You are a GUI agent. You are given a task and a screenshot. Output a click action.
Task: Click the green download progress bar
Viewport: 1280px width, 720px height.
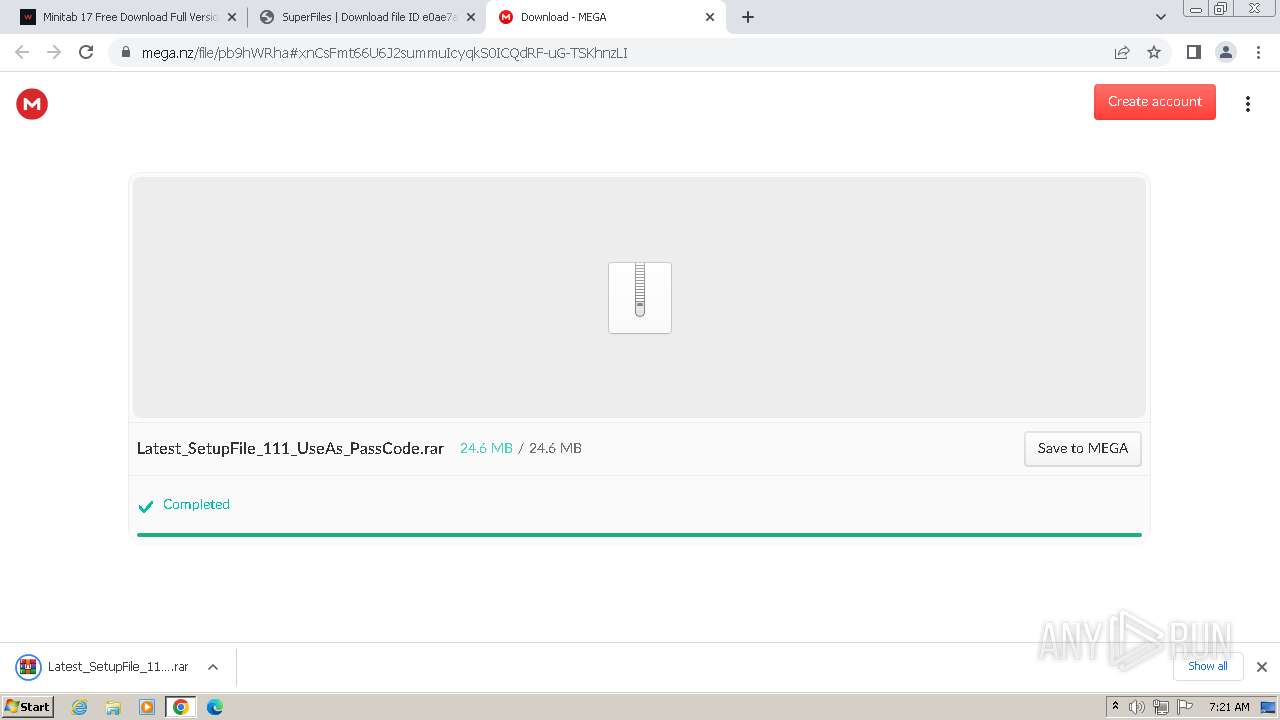coord(639,535)
